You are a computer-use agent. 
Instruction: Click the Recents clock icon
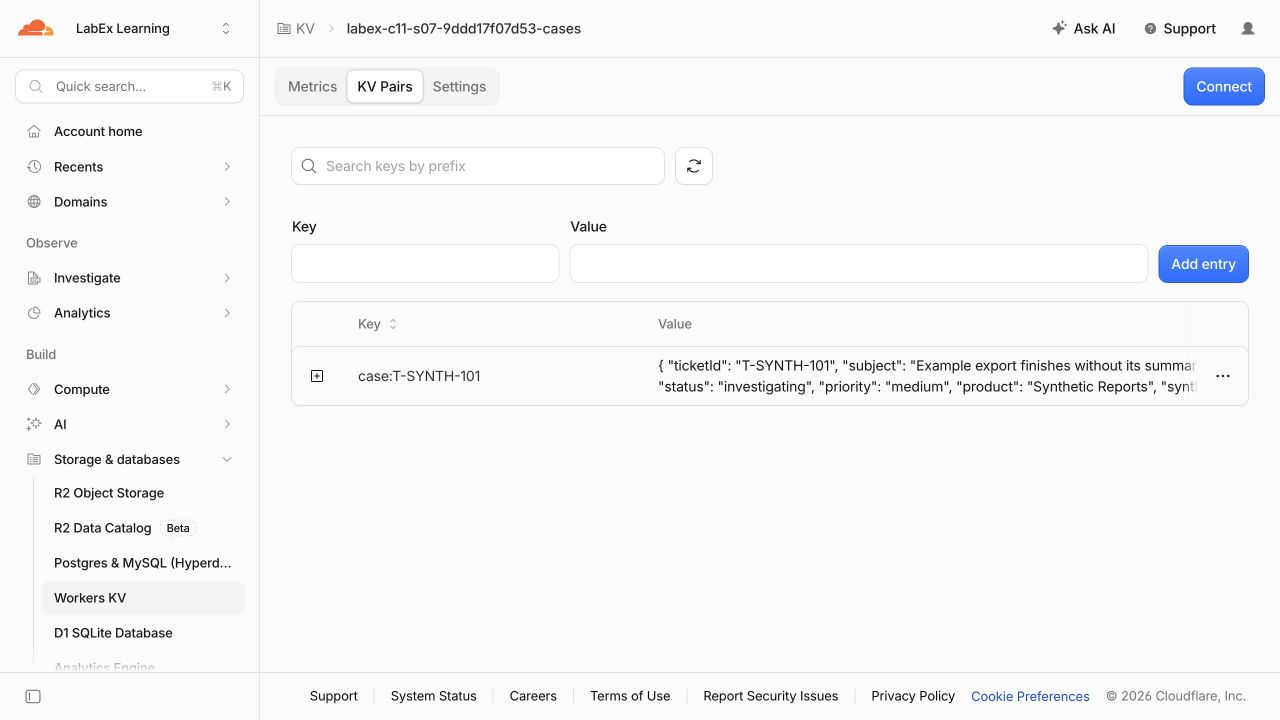pyautogui.click(x=34, y=167)
